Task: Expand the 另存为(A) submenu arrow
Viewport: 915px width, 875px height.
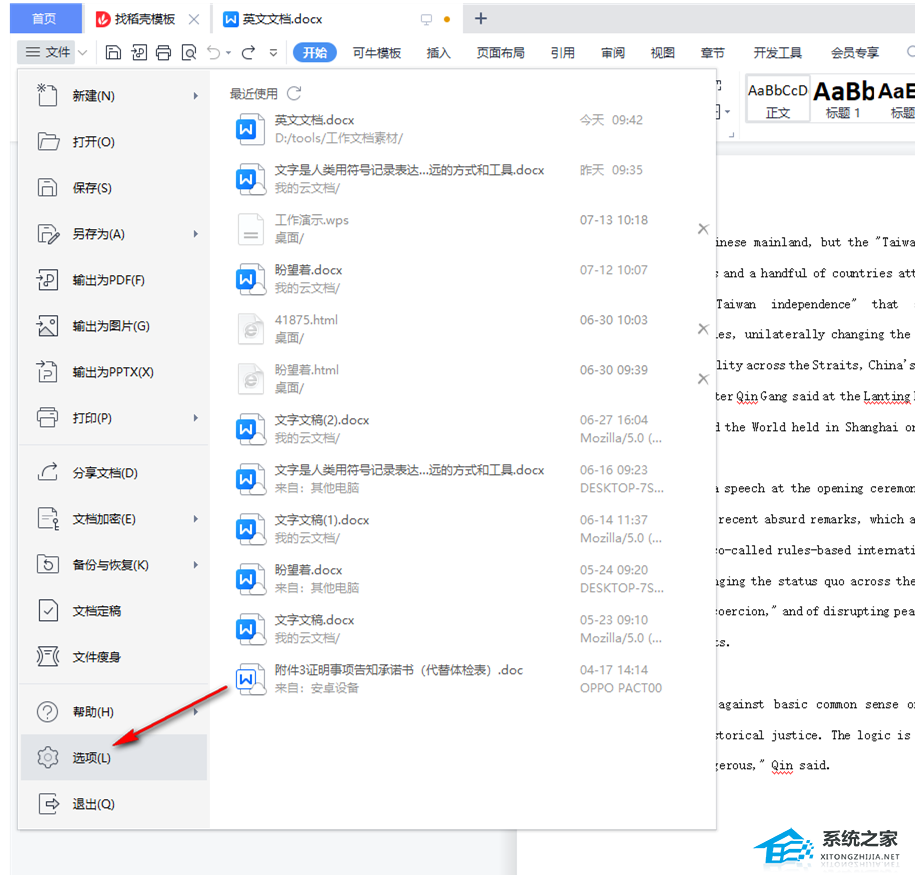Action: (x=196, y=234)
